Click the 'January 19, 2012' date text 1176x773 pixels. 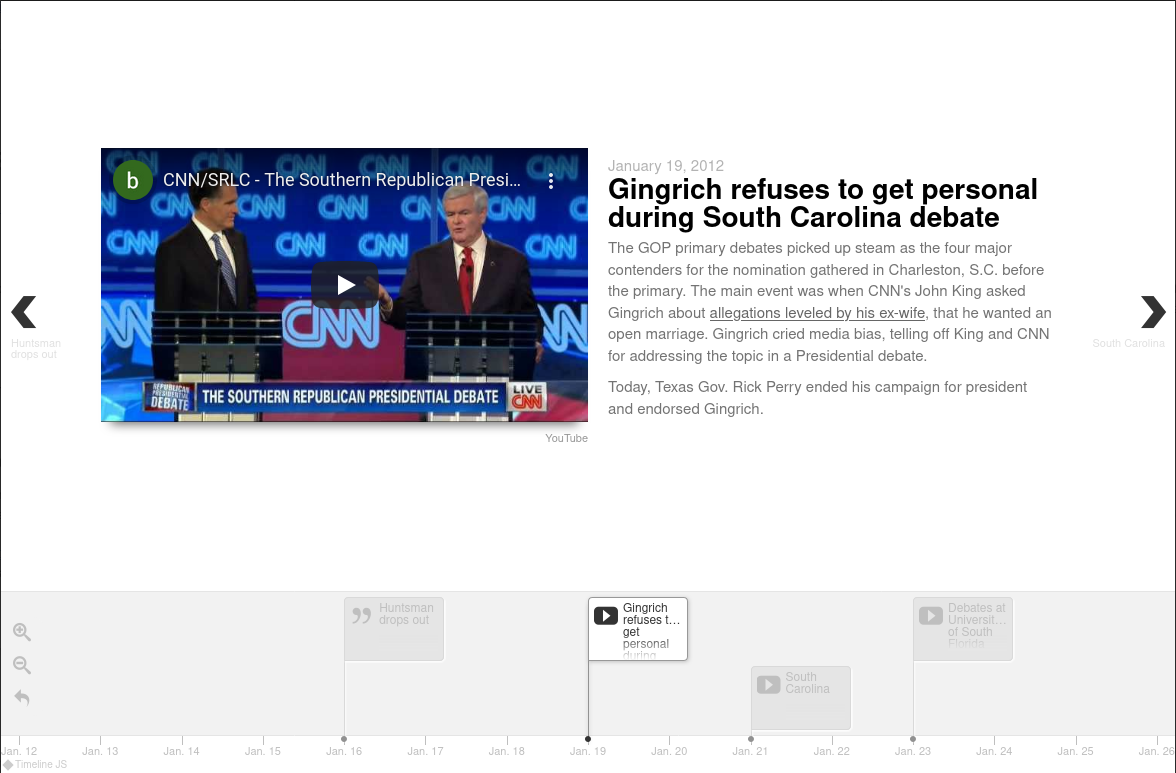(666, 166)
